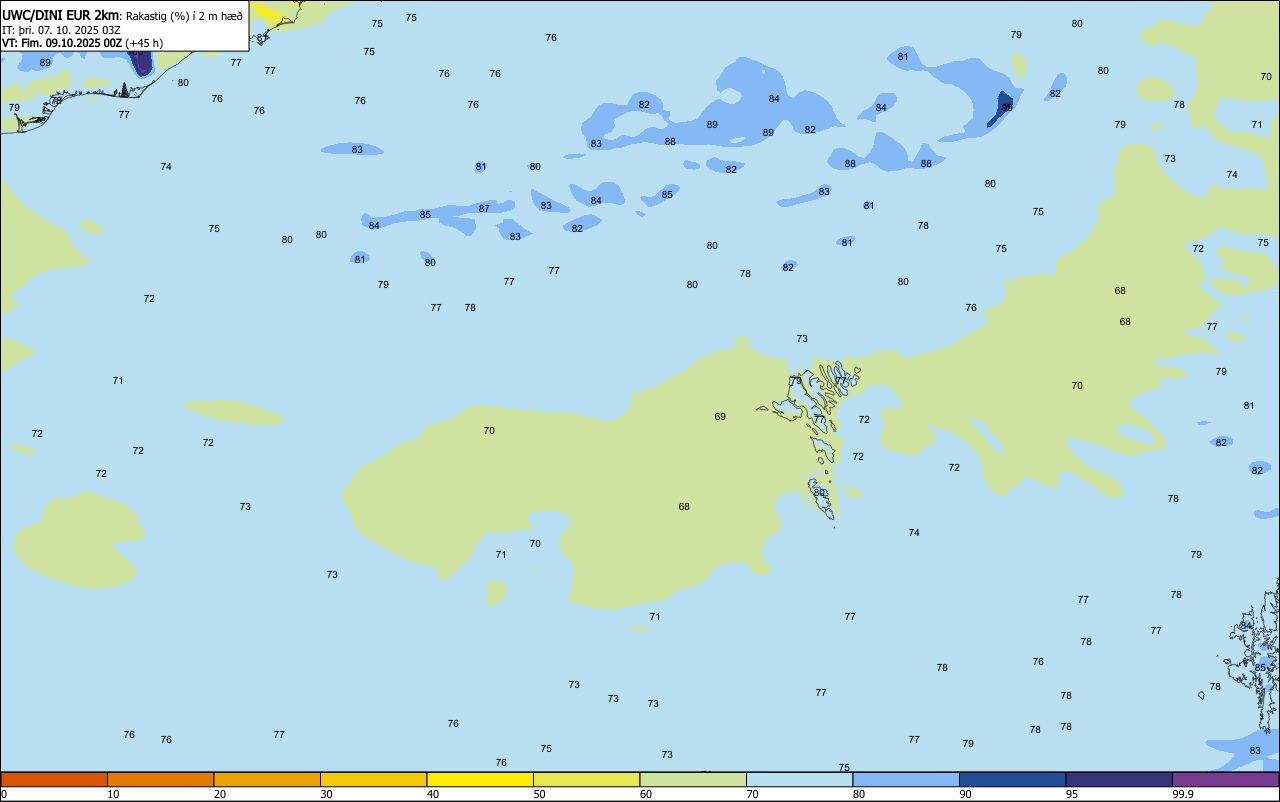Image resolution: width=1280 pixels, height=802 pixels.
Task: Click the 98 humidity value in dark blue patch
Action: [1007, 107]
